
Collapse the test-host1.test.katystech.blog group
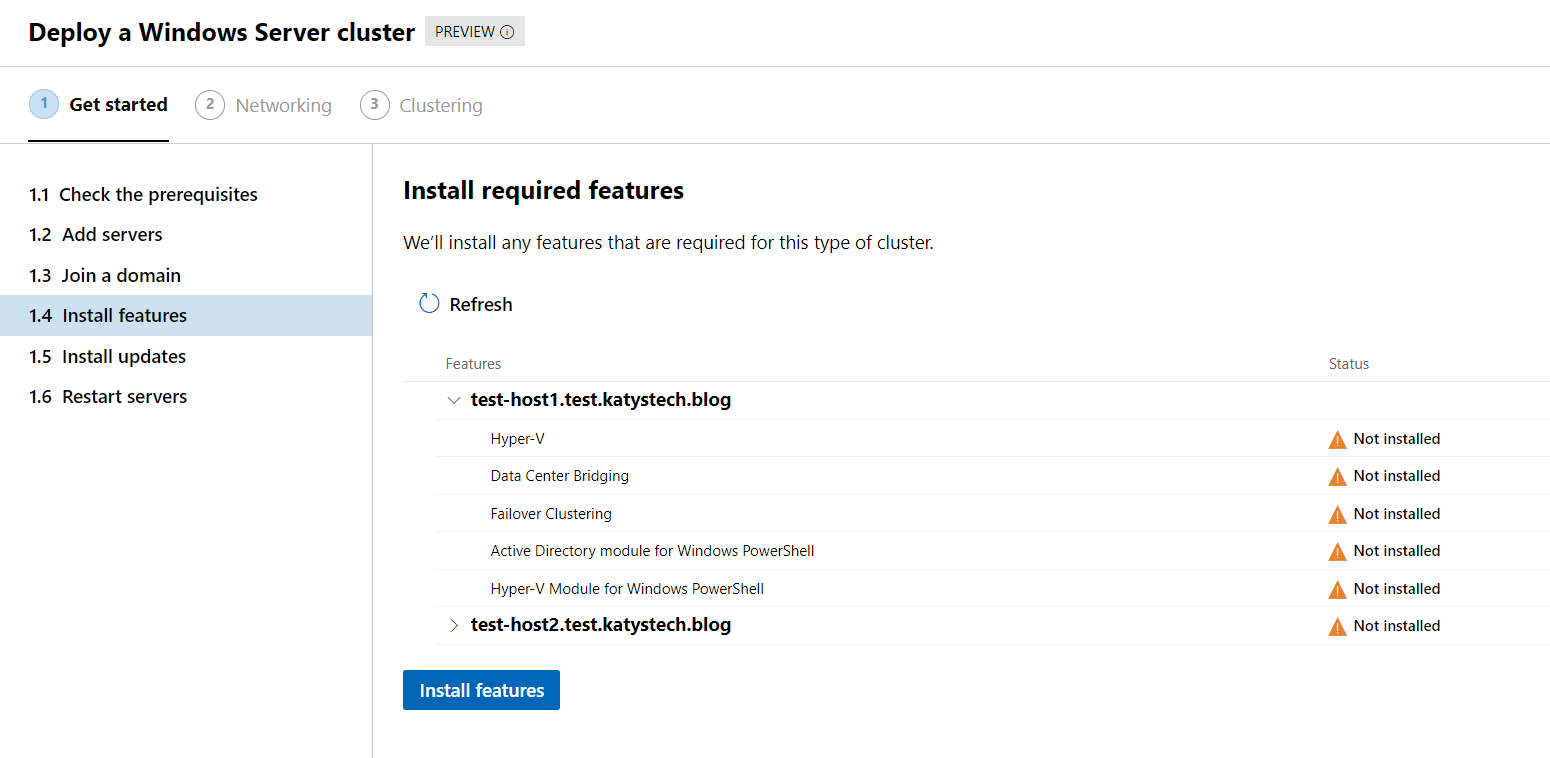click(x=454, y=400)
